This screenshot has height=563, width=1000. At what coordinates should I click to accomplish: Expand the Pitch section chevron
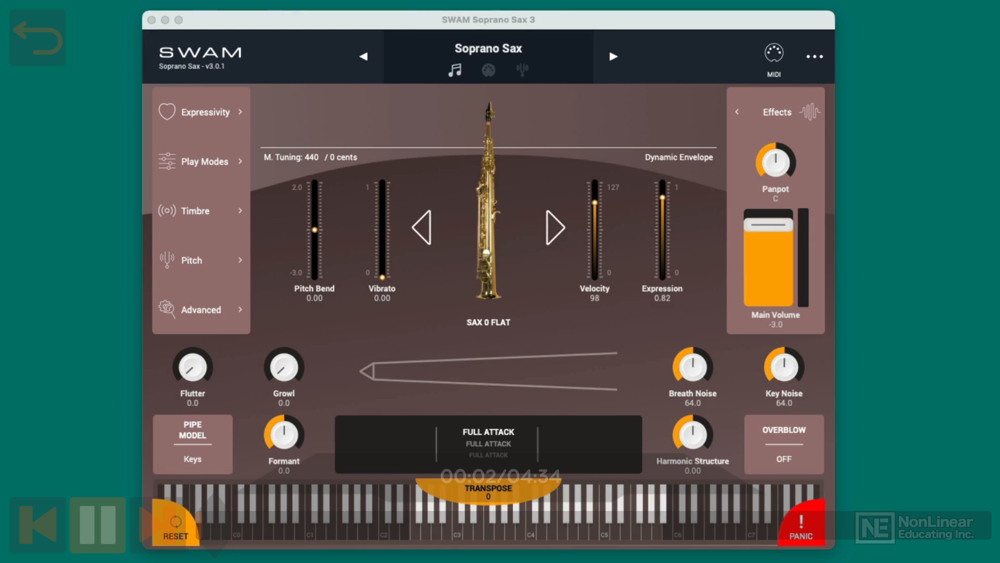tap(240, 260)
